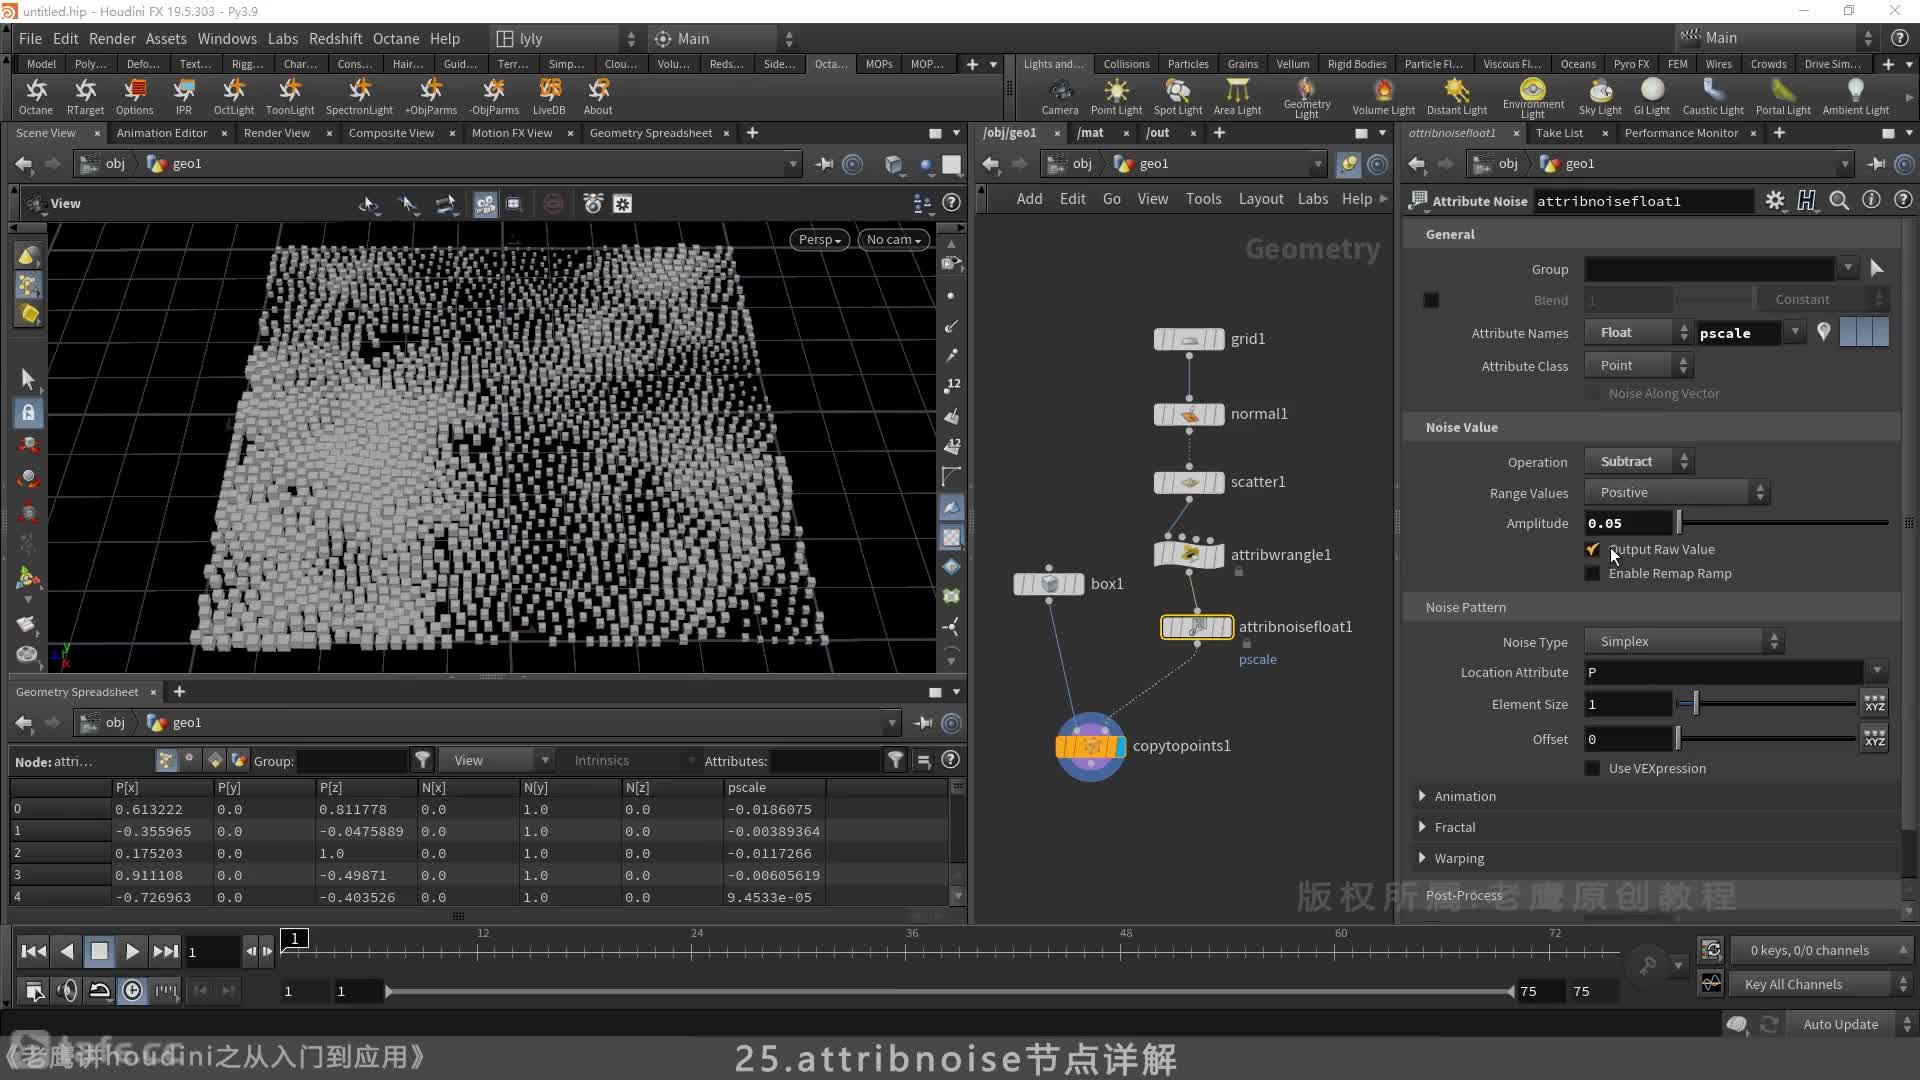This screenshot has height=1080, width=1920.
Task: Open the Range Values Positive dropdown
Action: pos(1677,492)
